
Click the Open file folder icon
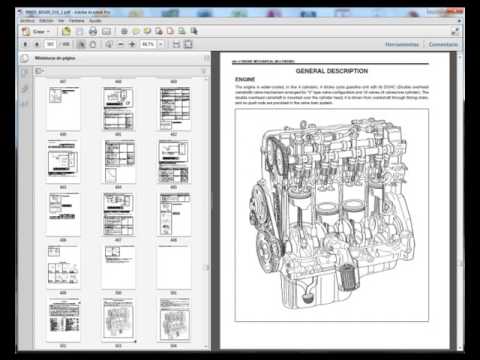66,31
